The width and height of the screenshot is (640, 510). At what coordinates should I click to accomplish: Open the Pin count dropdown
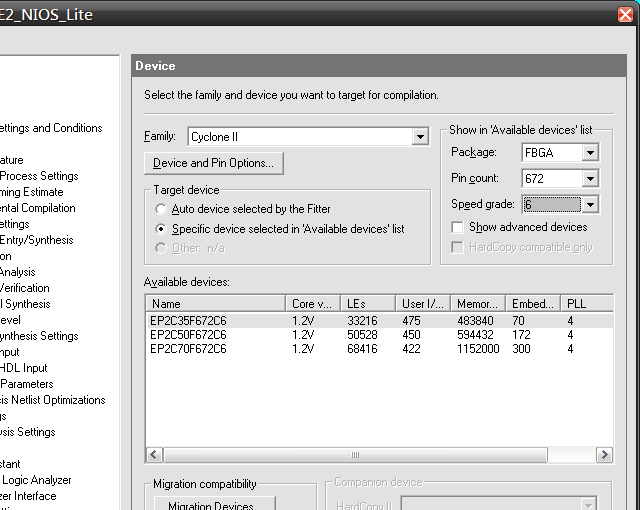(x=590, y=178)
